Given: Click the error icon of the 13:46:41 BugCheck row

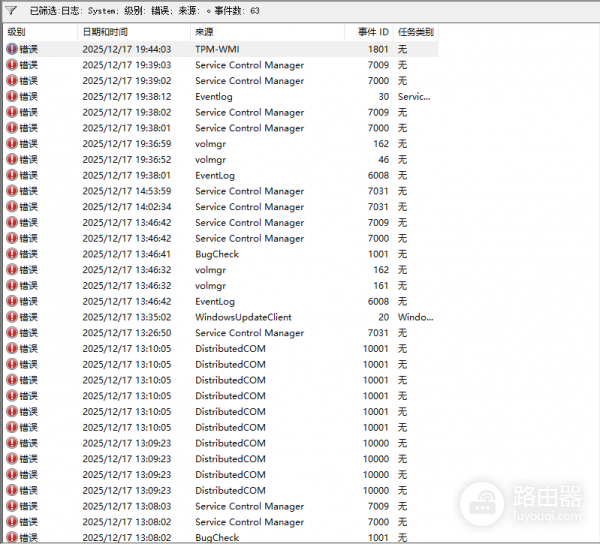Looking at the screenshot, I should [x=12, y=254].
